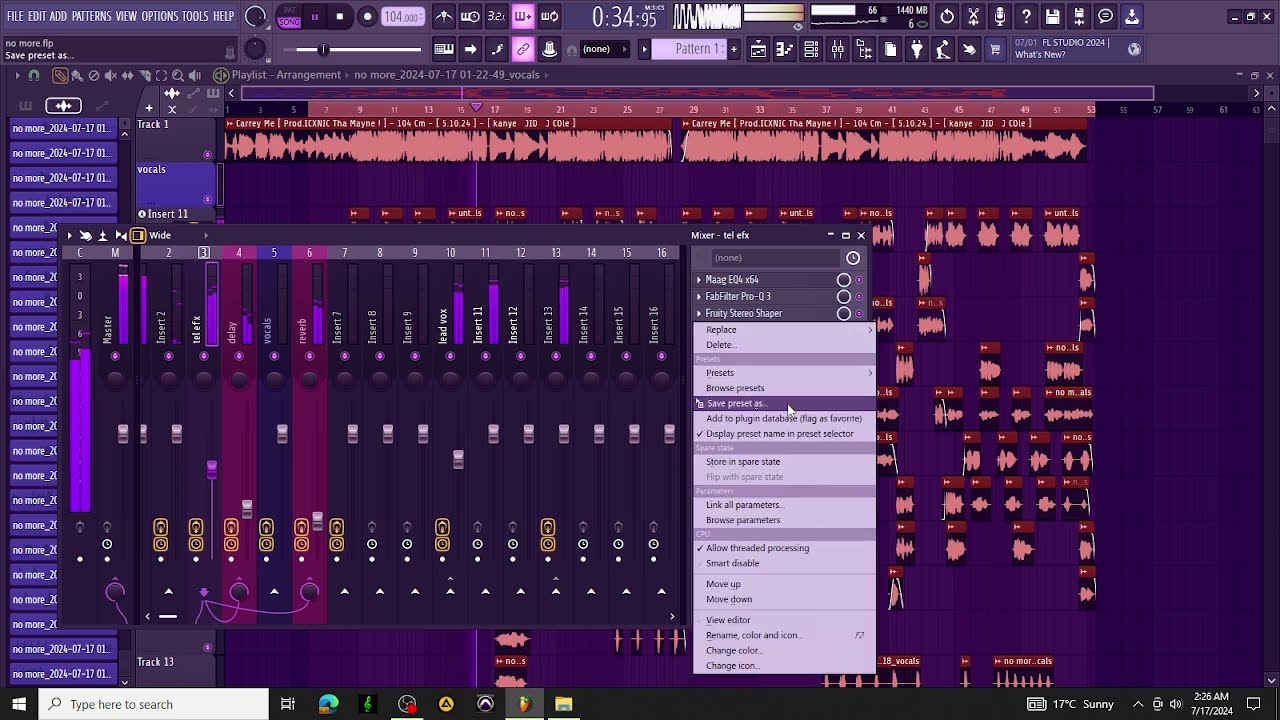Open the Presets submenu
1280x720 pixels.
coord(784,373)
